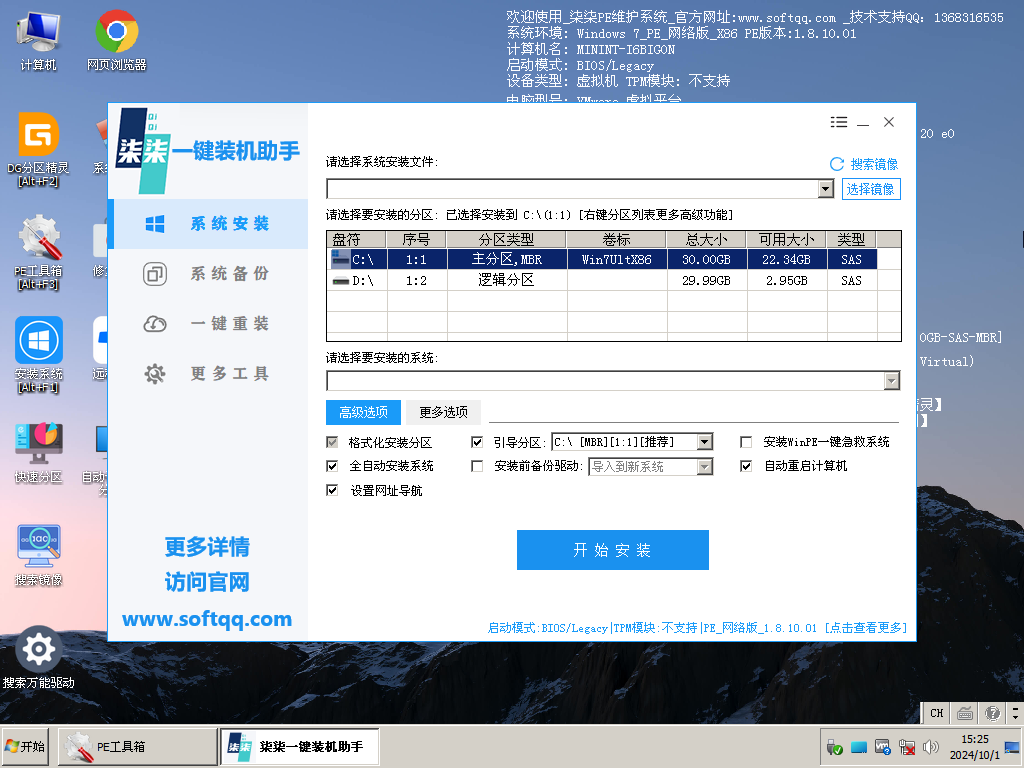The height and width of the screenshot is (768, 1024).
Task: Toggle 全自动安装系统 checkbox
Action: [332, 466]
